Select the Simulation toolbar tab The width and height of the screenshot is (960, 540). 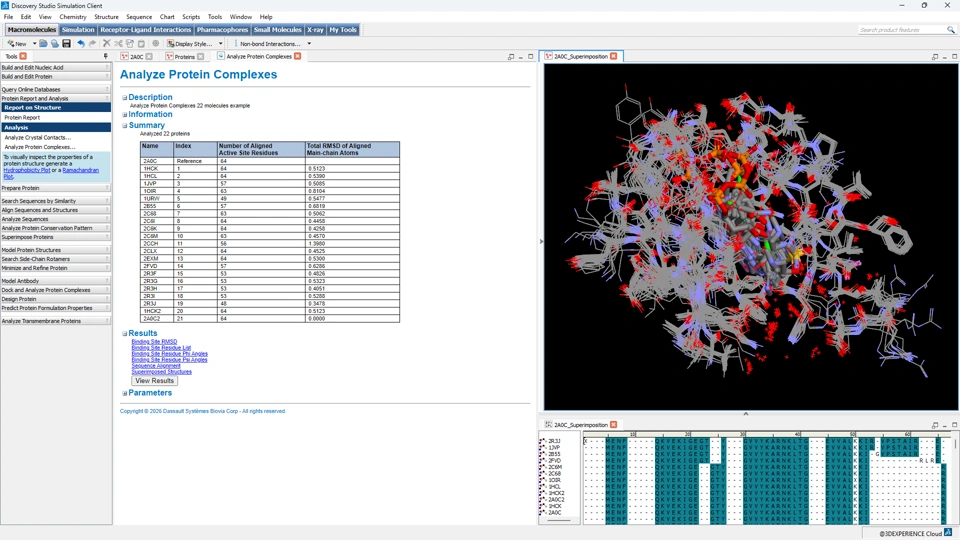78,29
